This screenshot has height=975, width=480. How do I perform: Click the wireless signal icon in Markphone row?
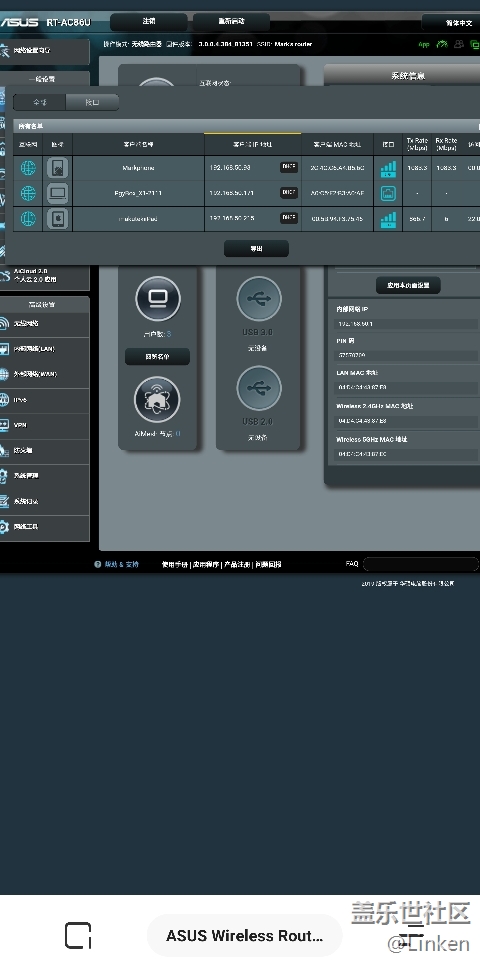coord(388,169)
